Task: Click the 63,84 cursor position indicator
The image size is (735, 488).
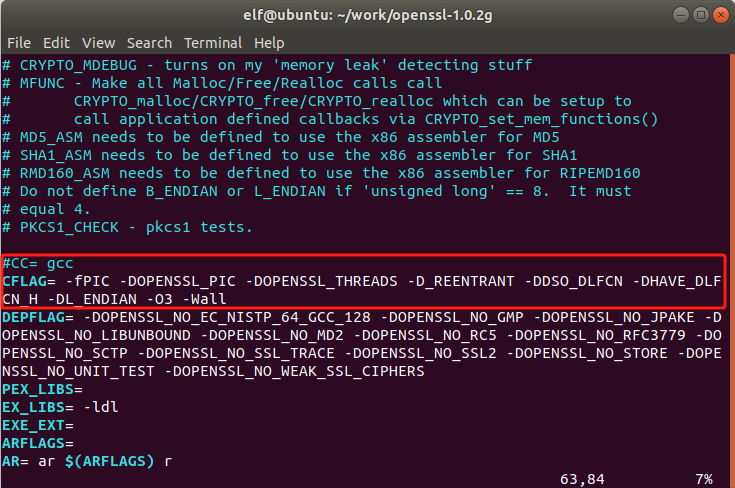Action: [582, 479]
